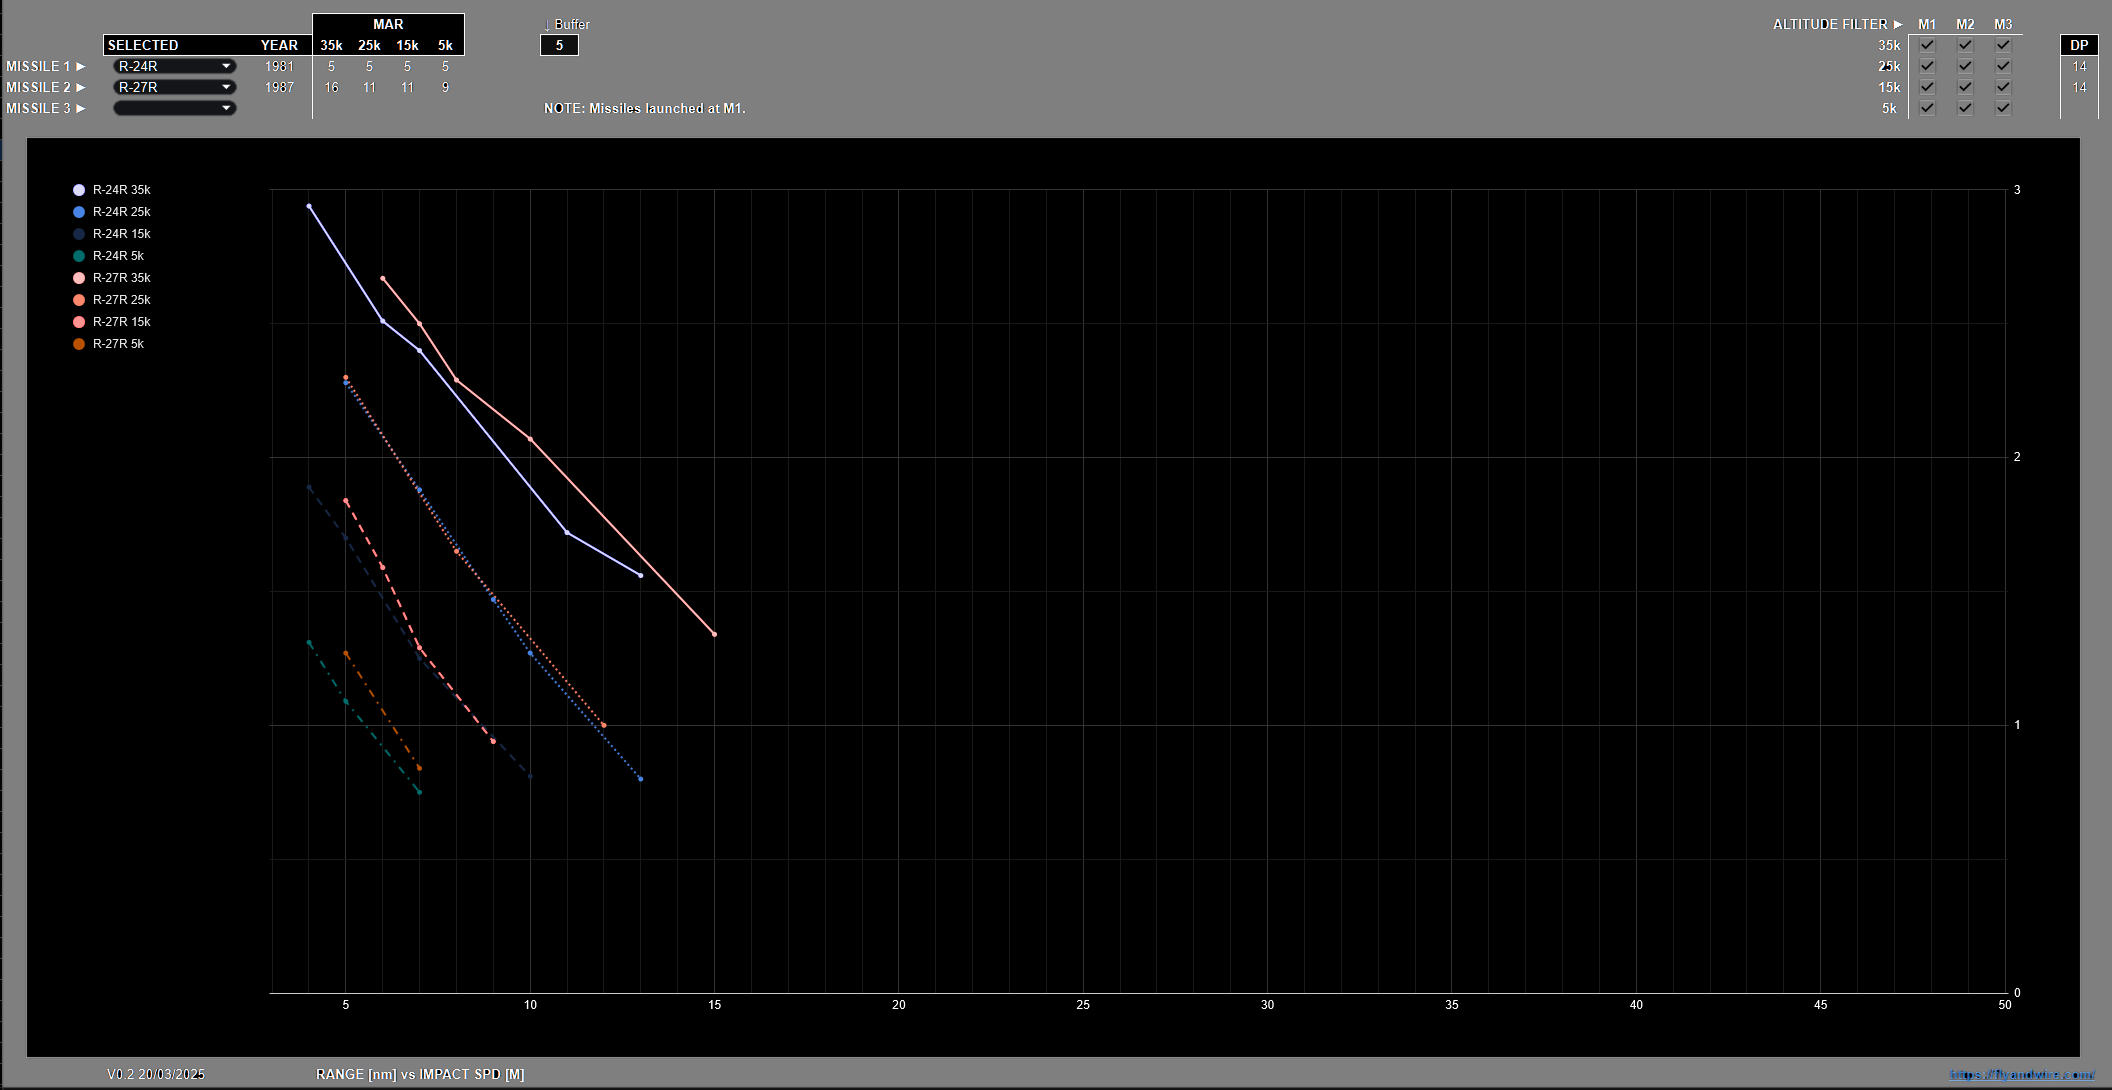Click the R-27R 25k legend dot

coord(79,300)
